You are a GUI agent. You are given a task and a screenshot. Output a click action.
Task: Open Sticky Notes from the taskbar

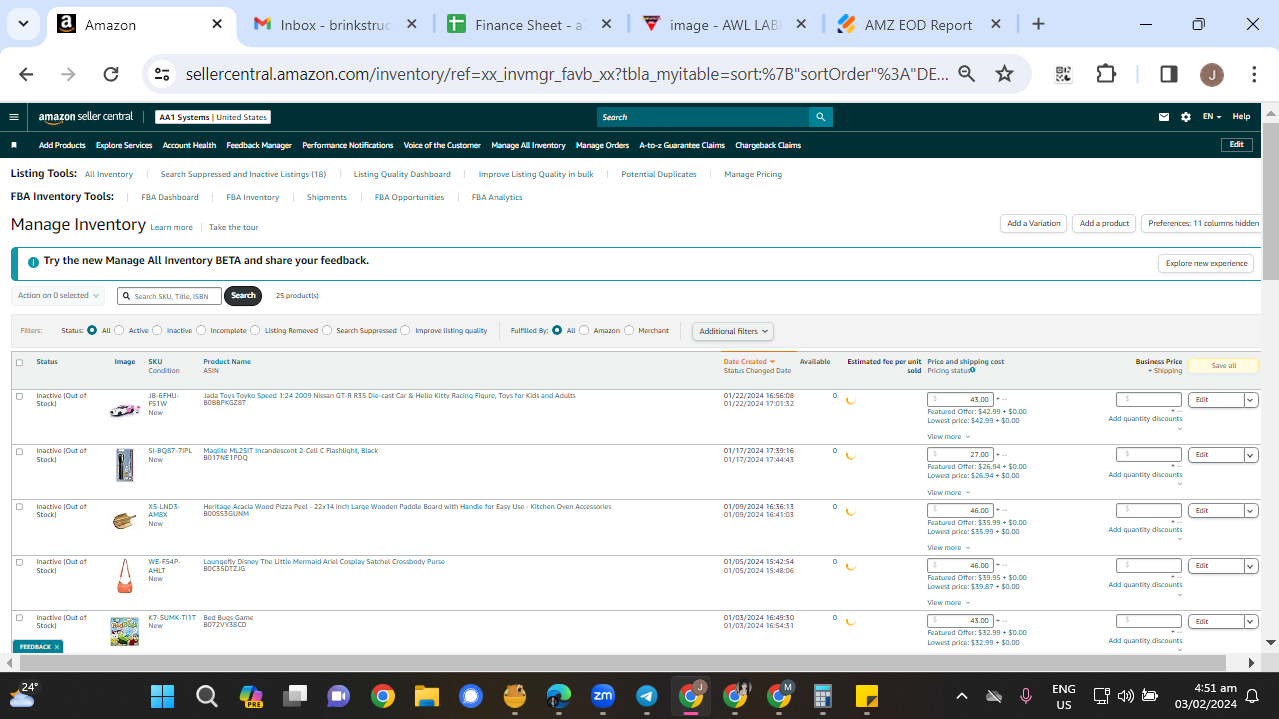(866, 696)
